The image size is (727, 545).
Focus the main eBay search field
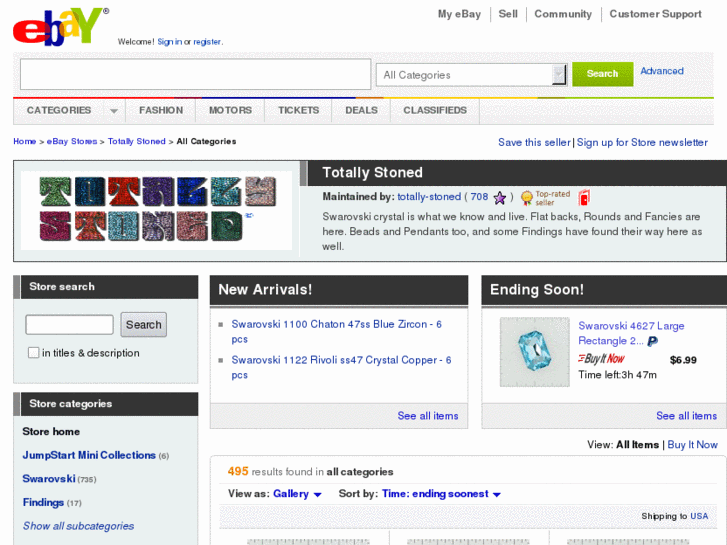[x=195, y=74]
